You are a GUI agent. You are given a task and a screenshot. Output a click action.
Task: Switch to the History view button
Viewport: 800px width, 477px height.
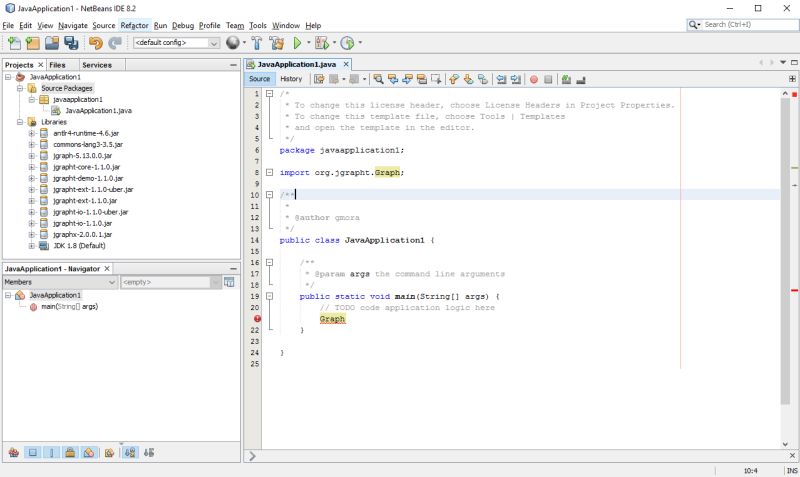click(291, 79)
